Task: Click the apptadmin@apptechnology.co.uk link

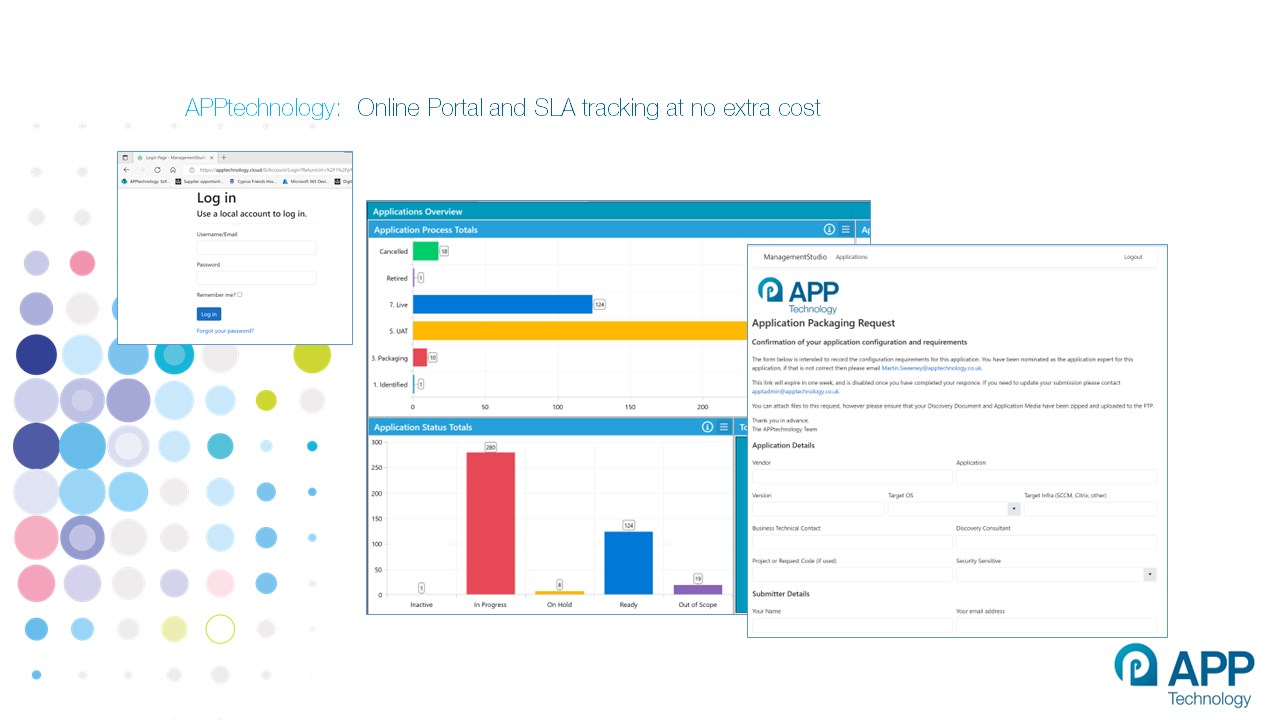Action: (x=795, y=392)
